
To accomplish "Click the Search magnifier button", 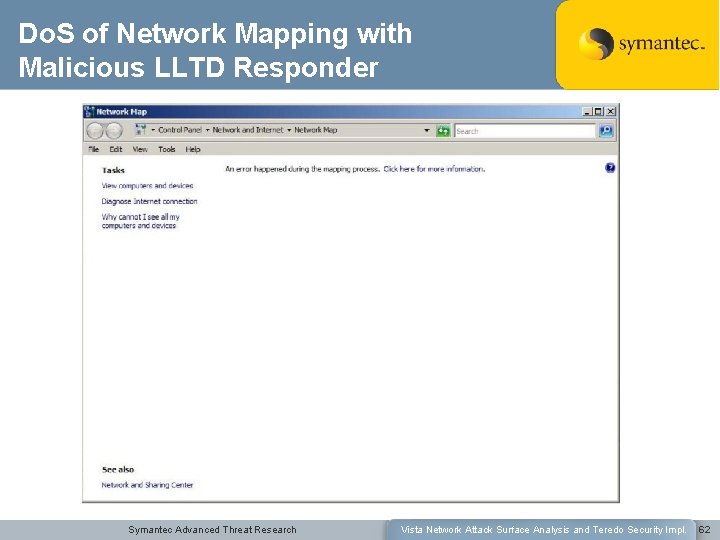I will [606, 131].
